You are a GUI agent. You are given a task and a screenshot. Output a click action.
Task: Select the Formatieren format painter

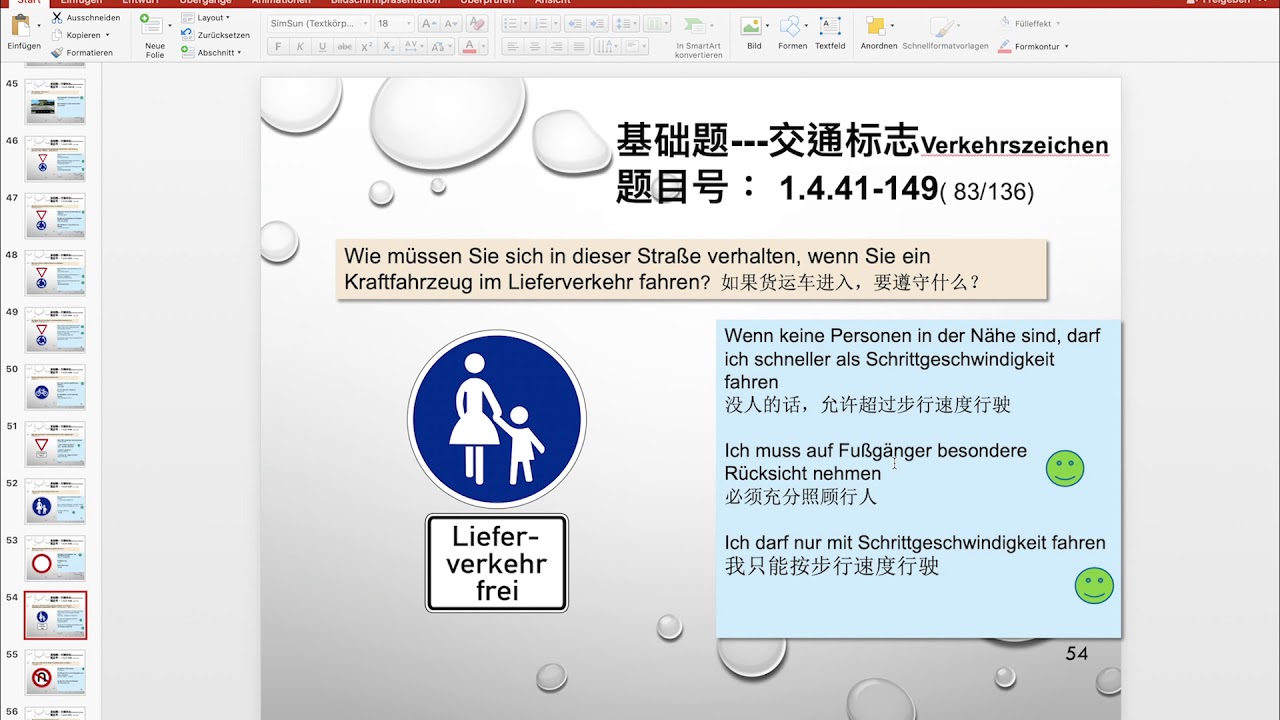click(82, 52)
